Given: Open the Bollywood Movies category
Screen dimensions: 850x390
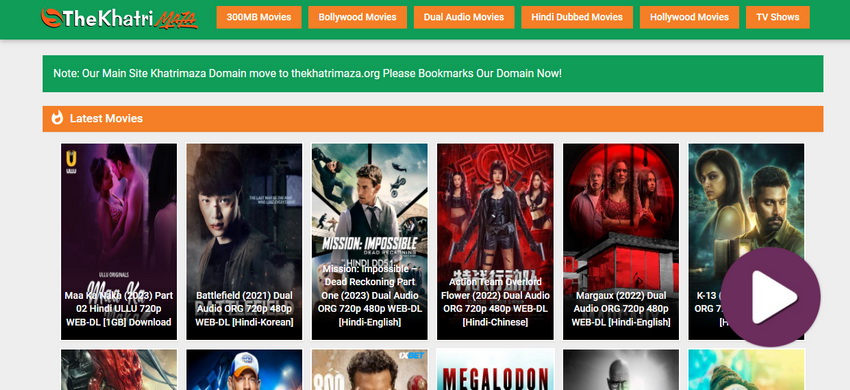Looking at the screenshot, I should 357,17.
